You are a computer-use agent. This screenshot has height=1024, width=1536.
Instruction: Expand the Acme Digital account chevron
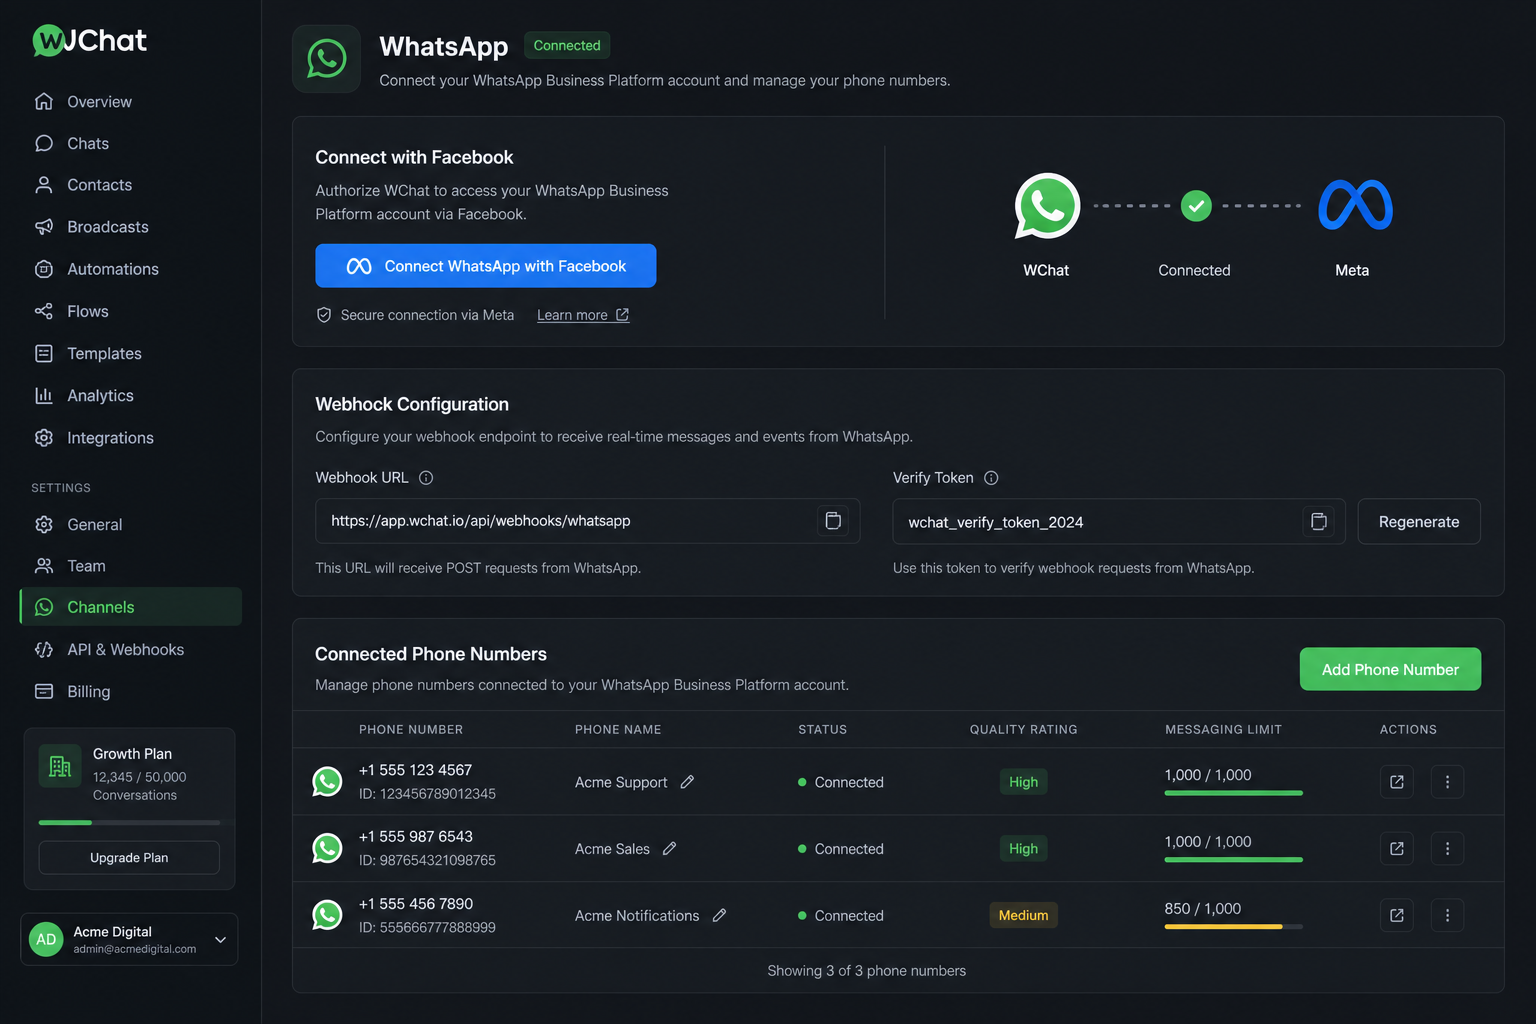(220, 940)
